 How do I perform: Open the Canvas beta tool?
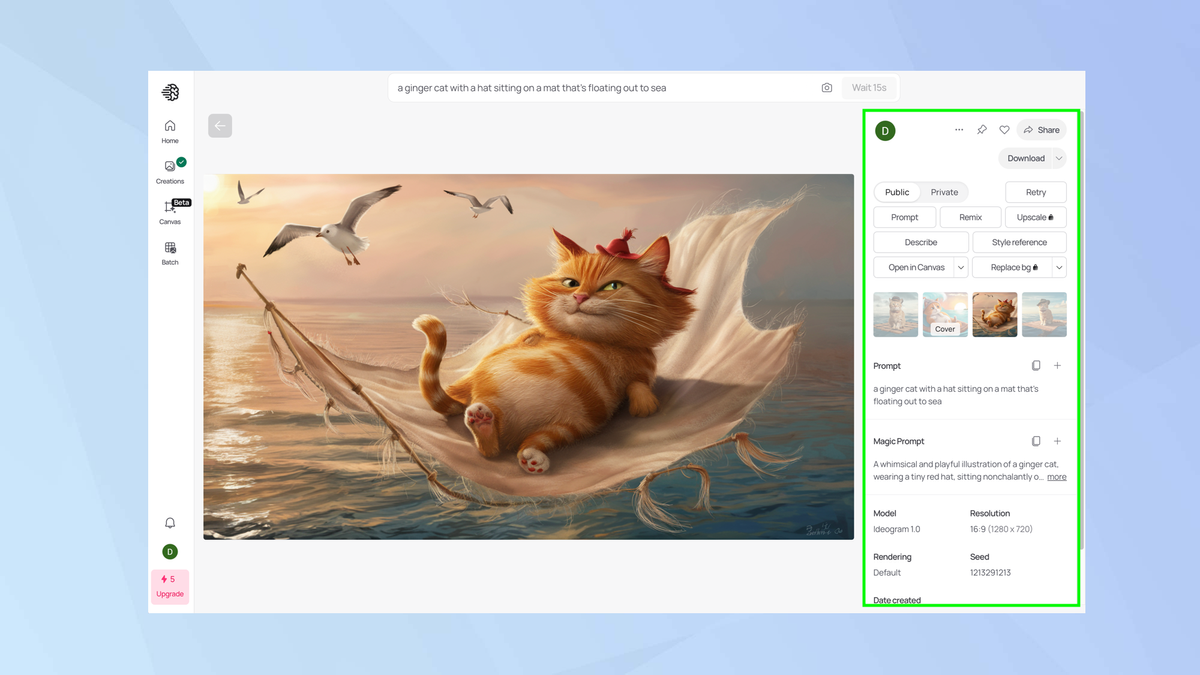point(170,212)
